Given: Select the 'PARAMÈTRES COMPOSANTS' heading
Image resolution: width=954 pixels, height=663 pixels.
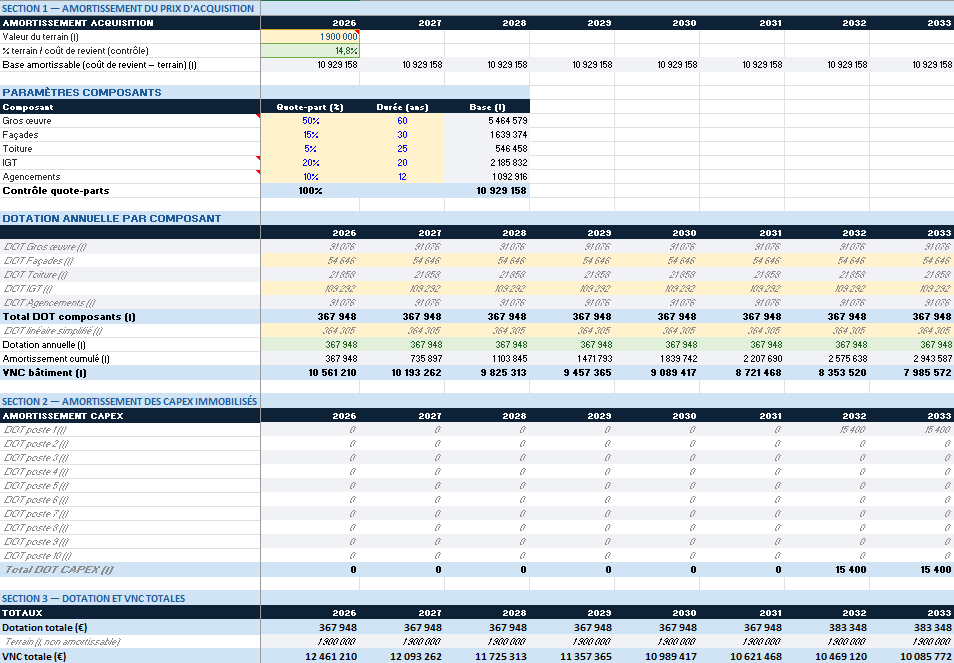Looking at the screenshot, I should (x=82, y=92).
